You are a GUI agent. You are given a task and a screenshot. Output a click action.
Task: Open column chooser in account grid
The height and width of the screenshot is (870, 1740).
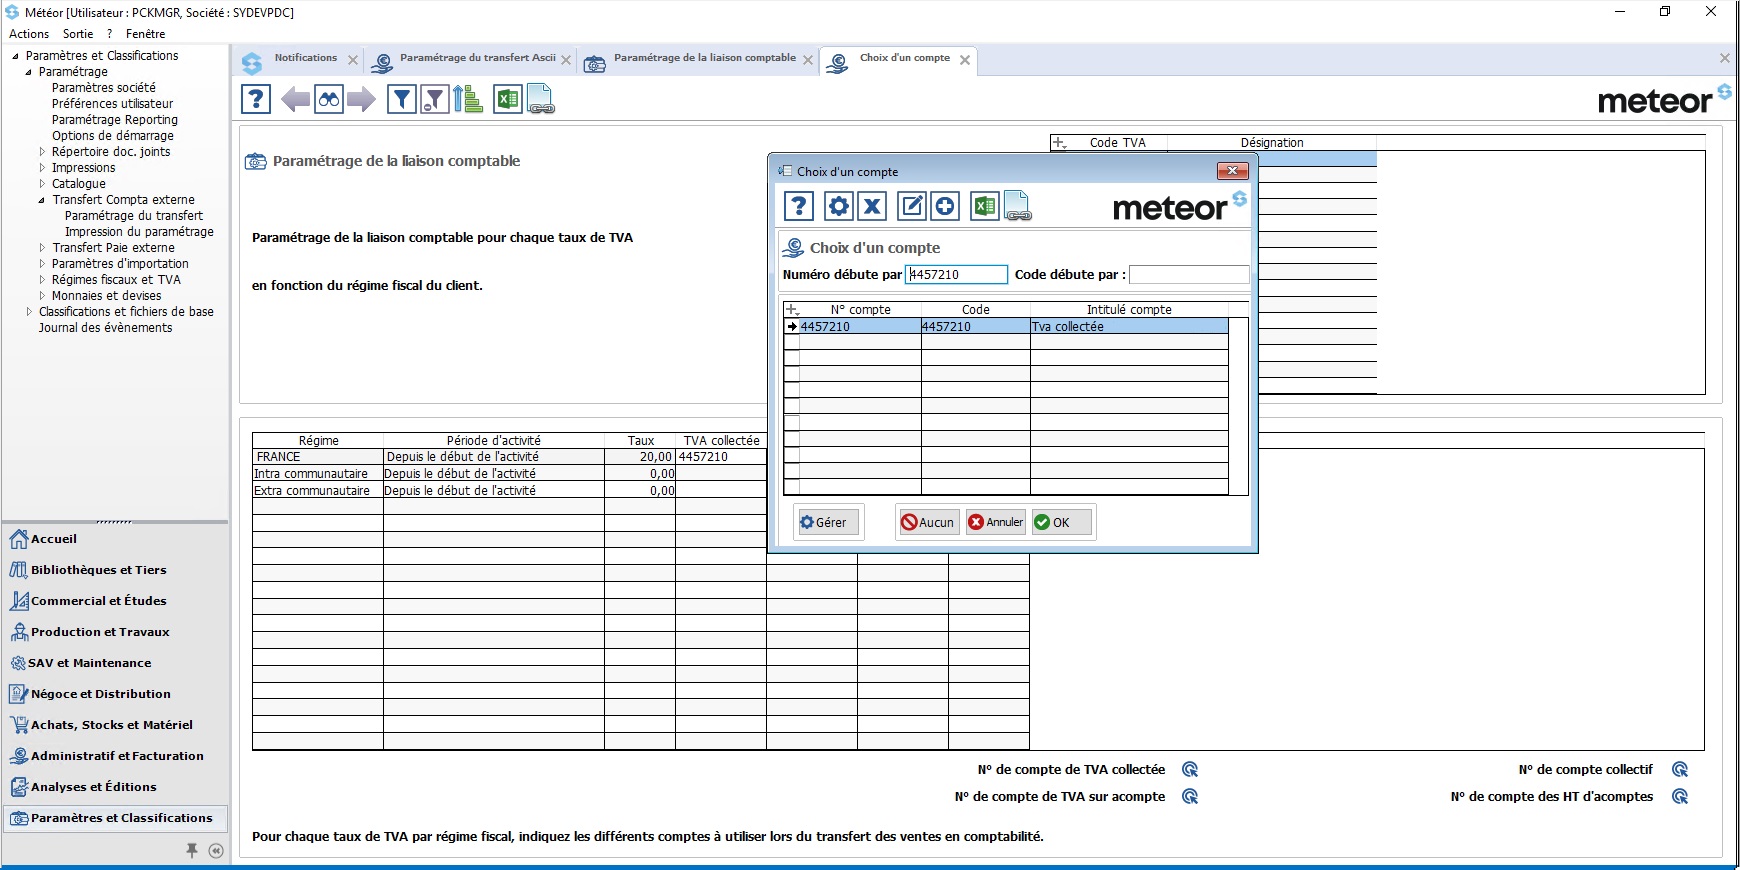792,310
